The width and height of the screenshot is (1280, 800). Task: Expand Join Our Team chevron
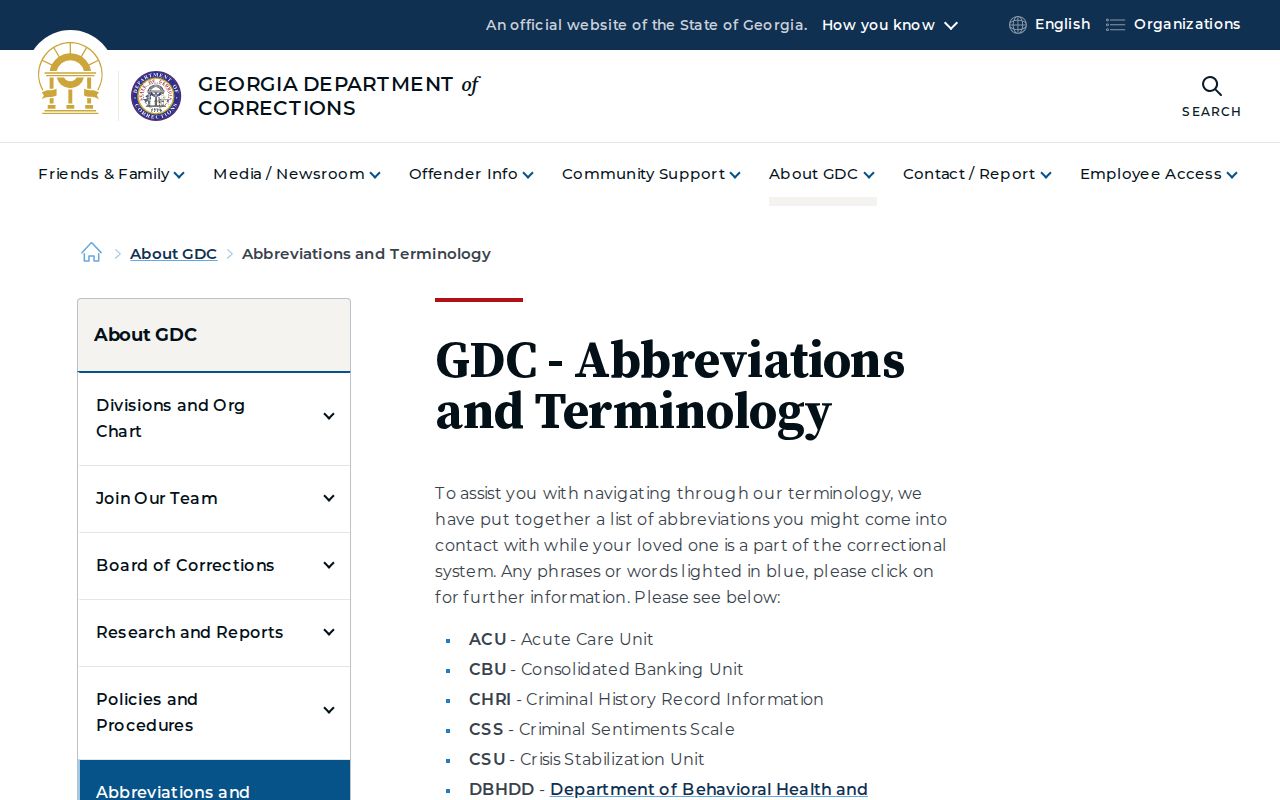coord(328,498)
